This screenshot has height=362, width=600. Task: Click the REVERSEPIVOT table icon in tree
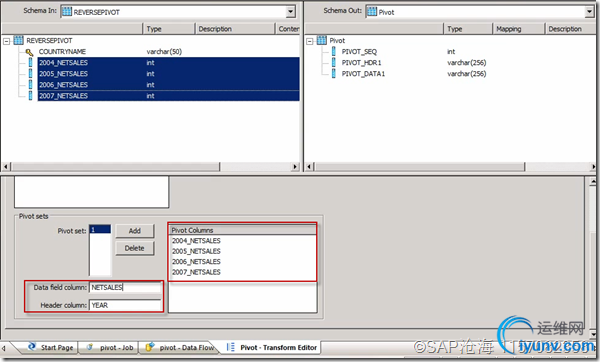coord(18,40)
